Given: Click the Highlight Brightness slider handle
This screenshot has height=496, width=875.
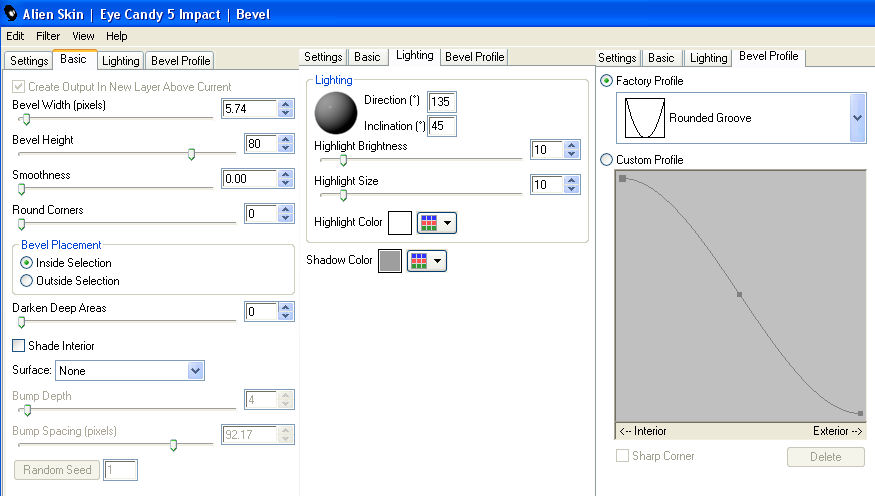Looking at the screenshot, I should [344, 161].
